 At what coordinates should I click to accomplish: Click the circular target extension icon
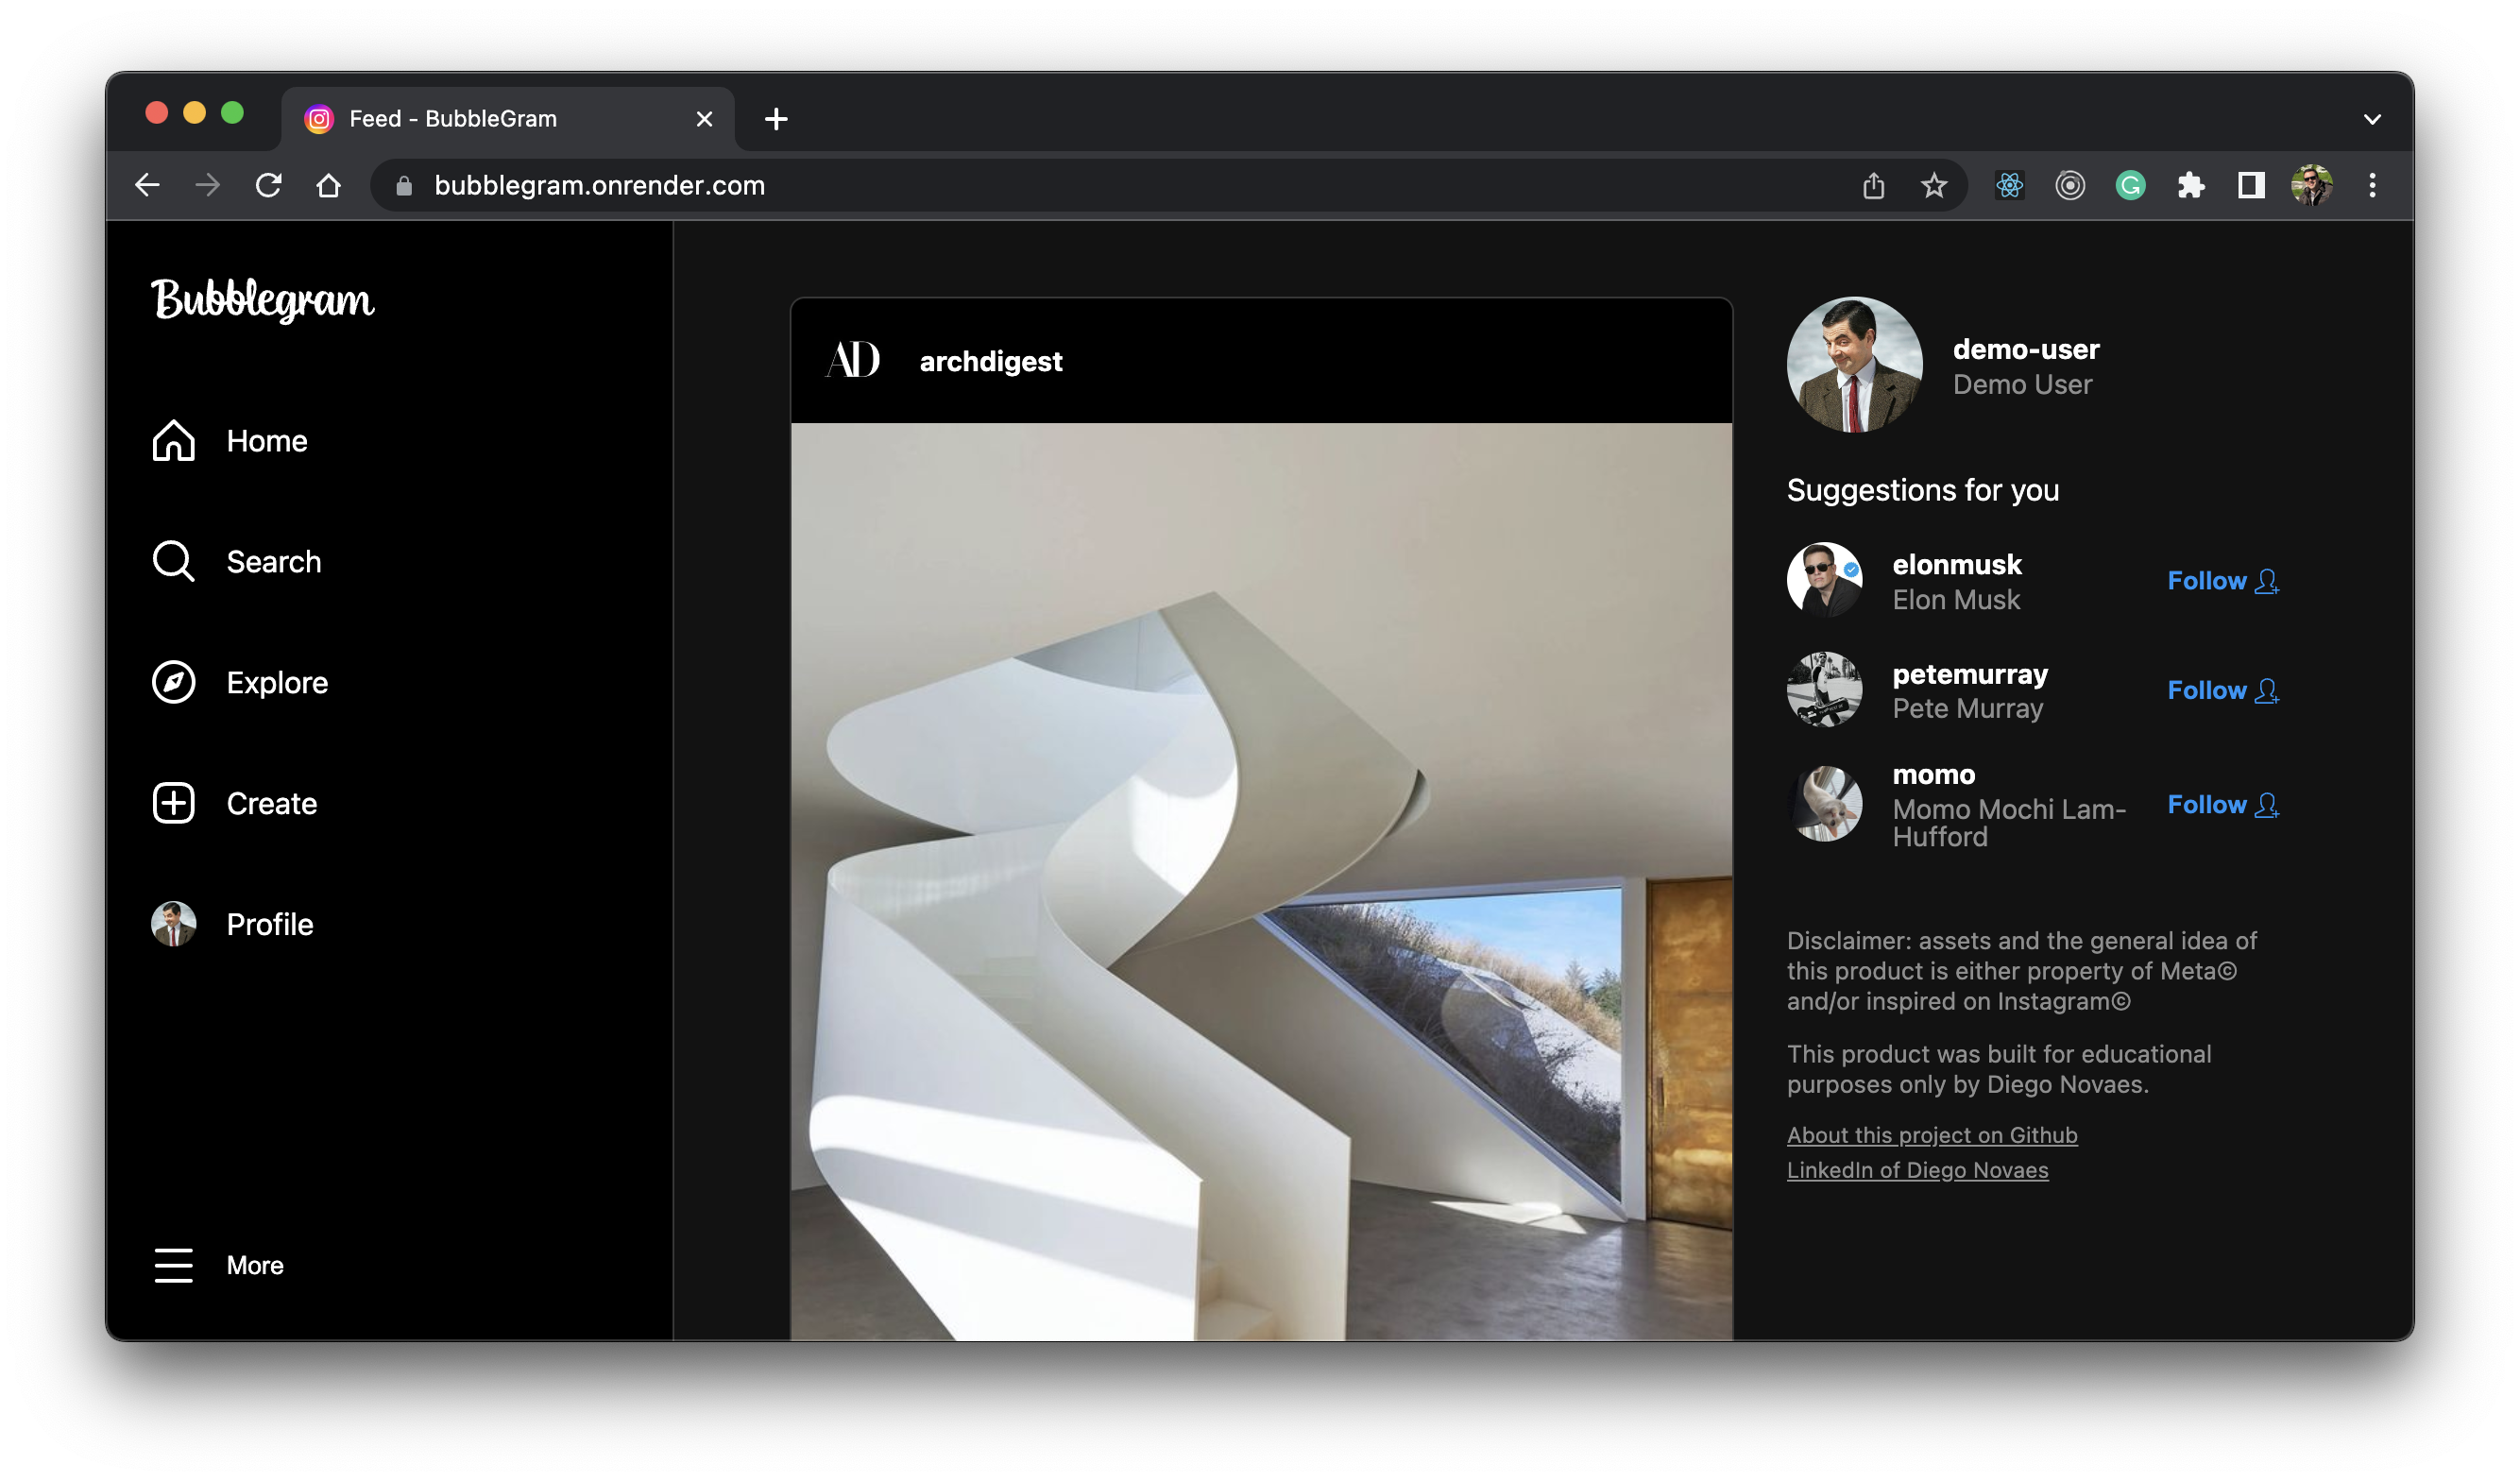tap(2070, 185)
